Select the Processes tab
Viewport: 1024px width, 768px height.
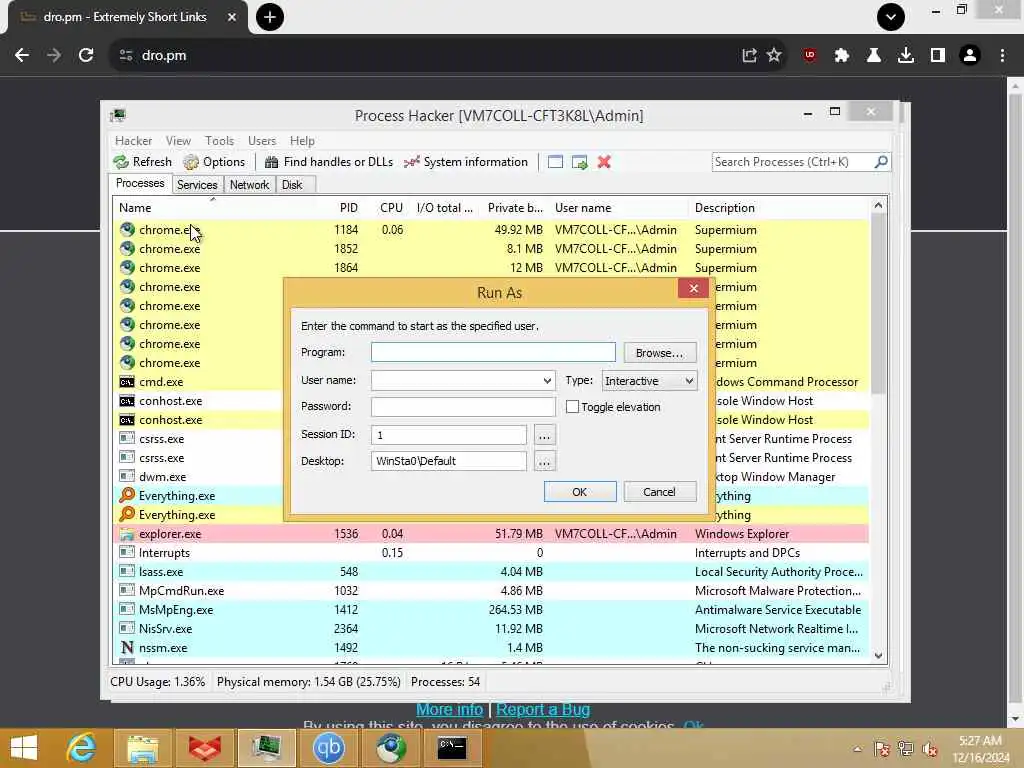click(x=140, y=184)
